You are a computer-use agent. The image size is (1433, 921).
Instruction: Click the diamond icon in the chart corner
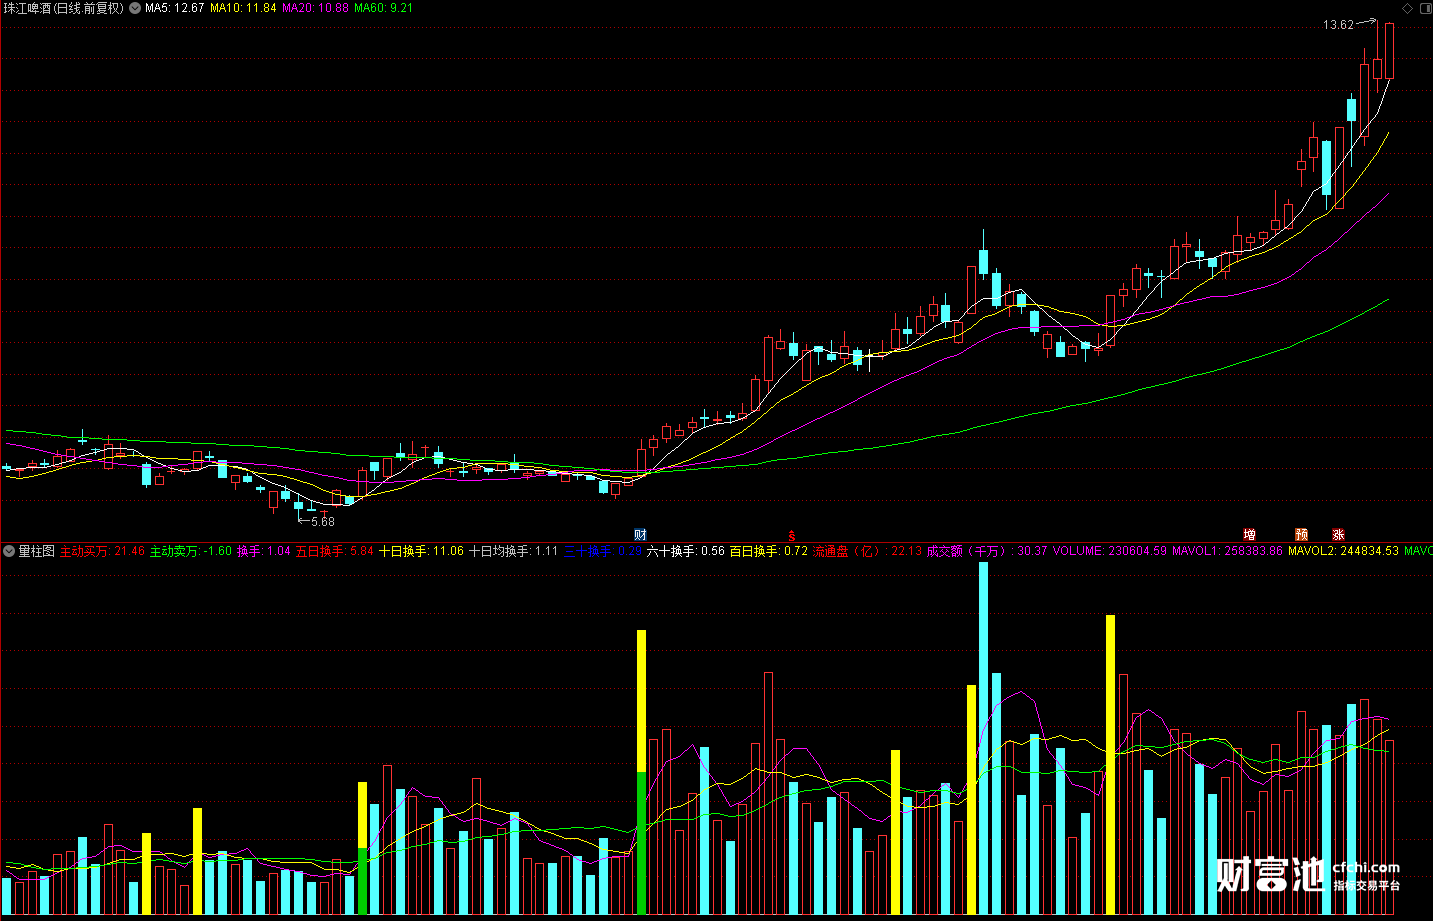click(1409, 8)
